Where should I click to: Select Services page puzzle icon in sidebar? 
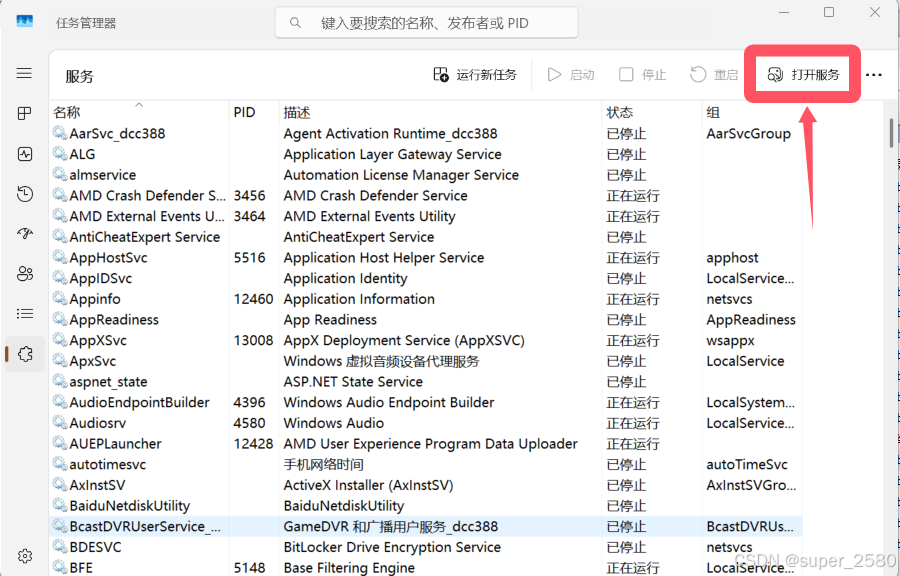(x=25, y=354)
